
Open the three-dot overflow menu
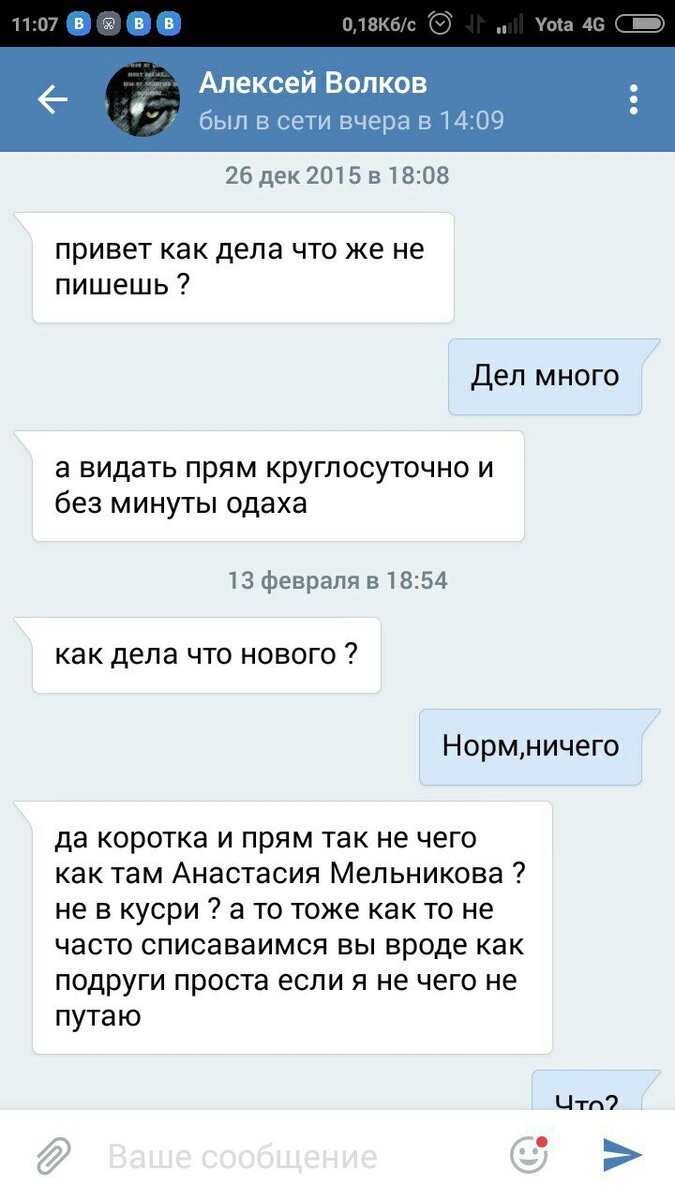632,99
